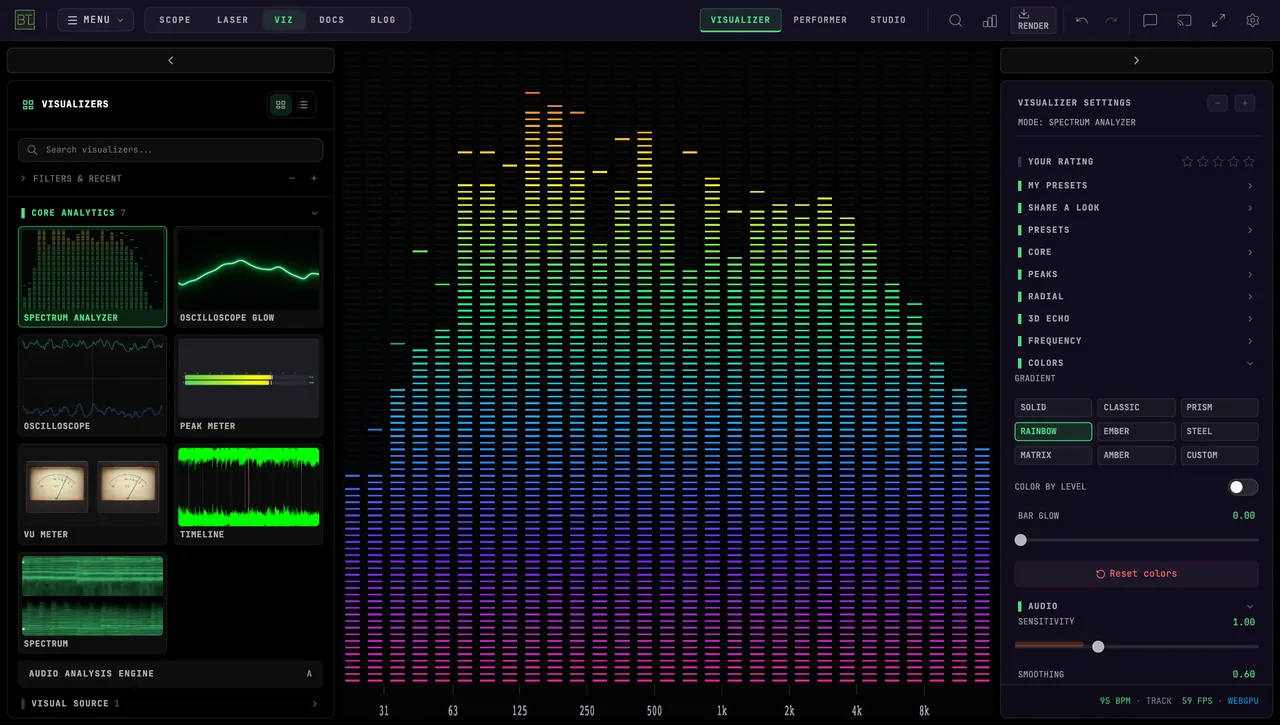1280x725 pixels.
Task: Click the app logo in the top-left corner
Action: point(24,20)
